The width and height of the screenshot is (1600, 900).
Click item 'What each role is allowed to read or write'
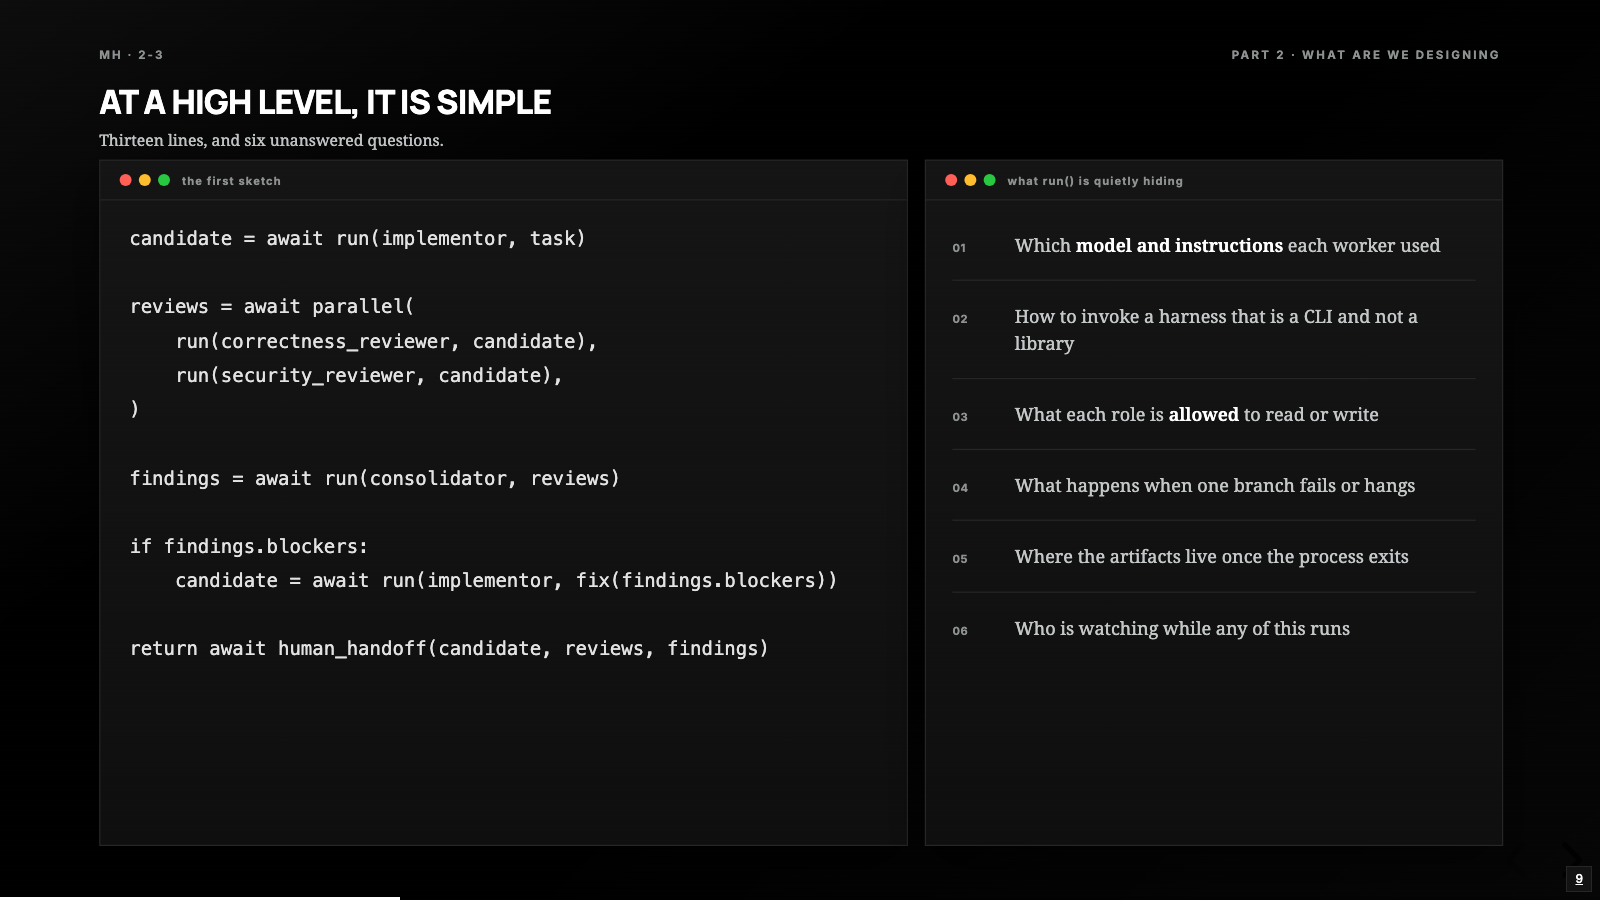pos(1196,414)
